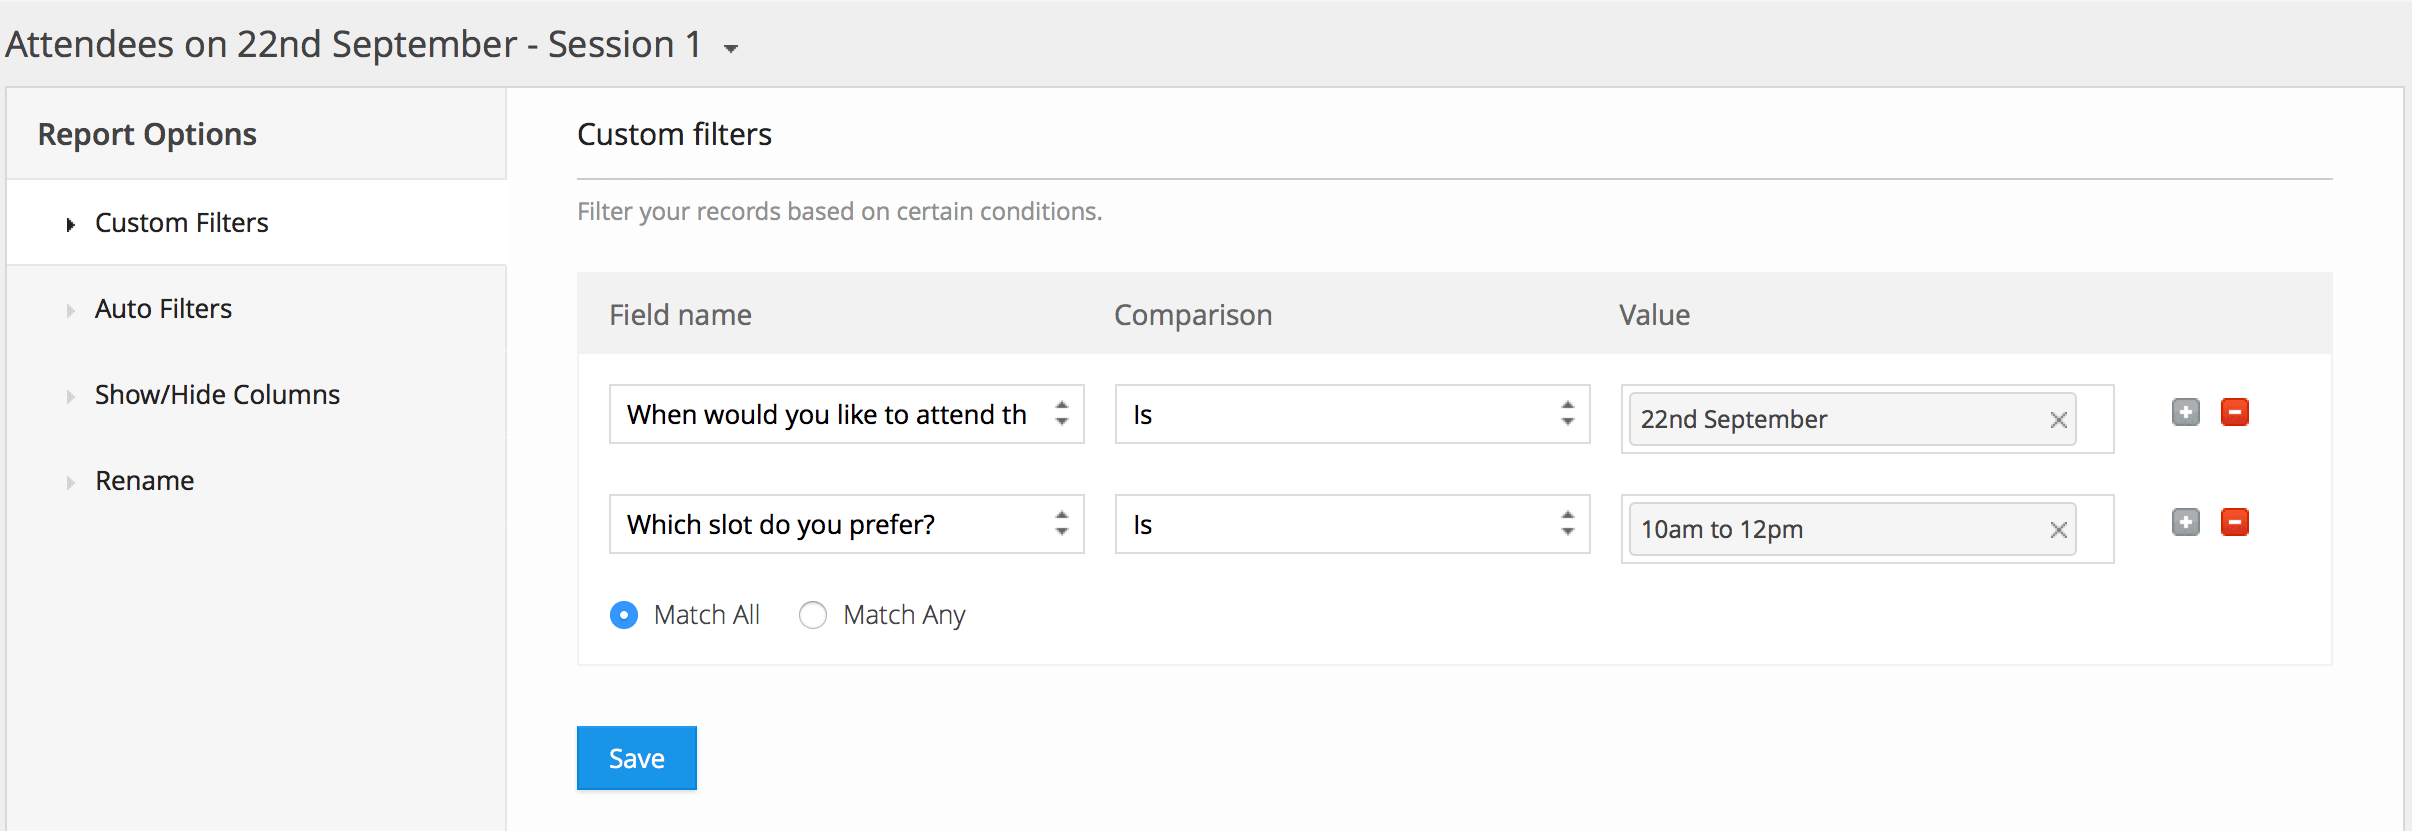Click the 22nd September value tag
Screen dimensions: 2412x831
pyautogui.click(x=1852, y=419)
